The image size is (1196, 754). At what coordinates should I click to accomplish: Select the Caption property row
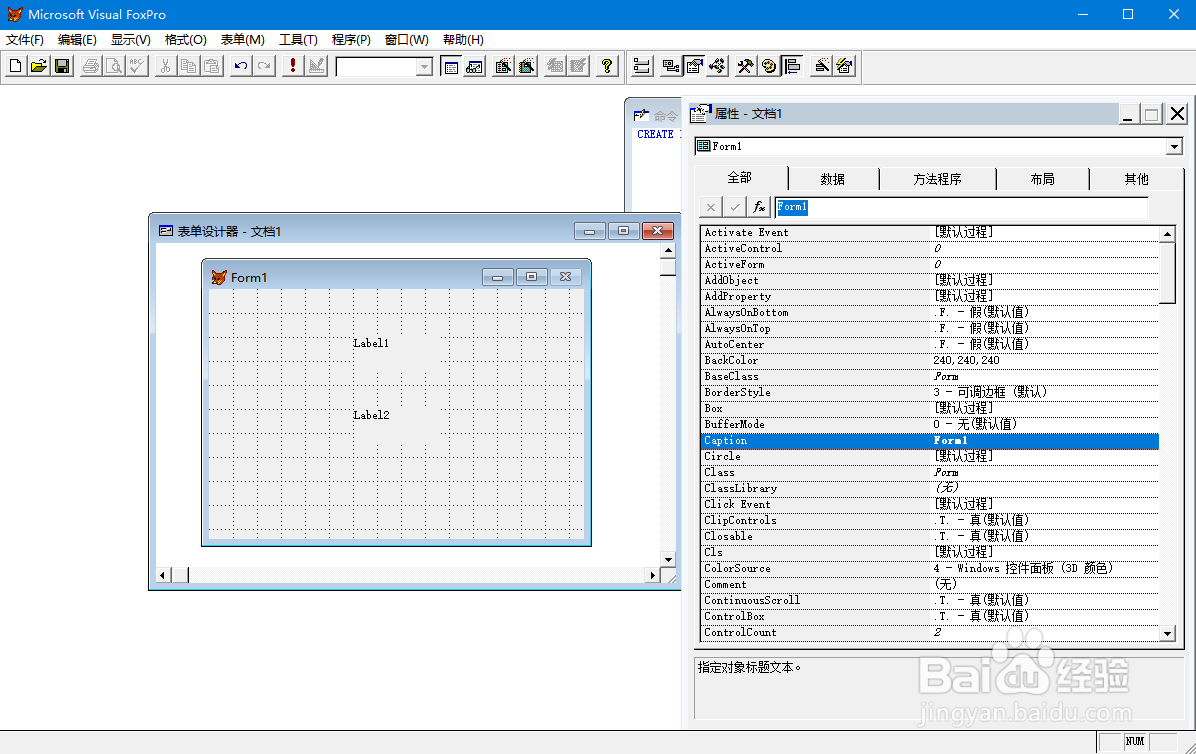tap(930, 441)
